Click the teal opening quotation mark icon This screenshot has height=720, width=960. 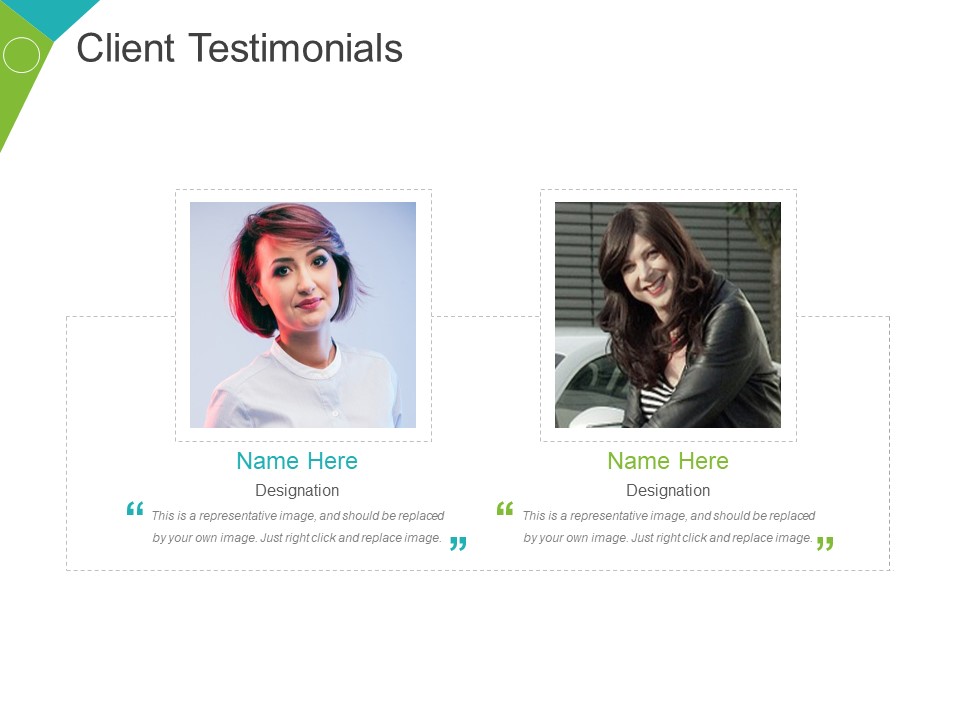pos(135,508)
